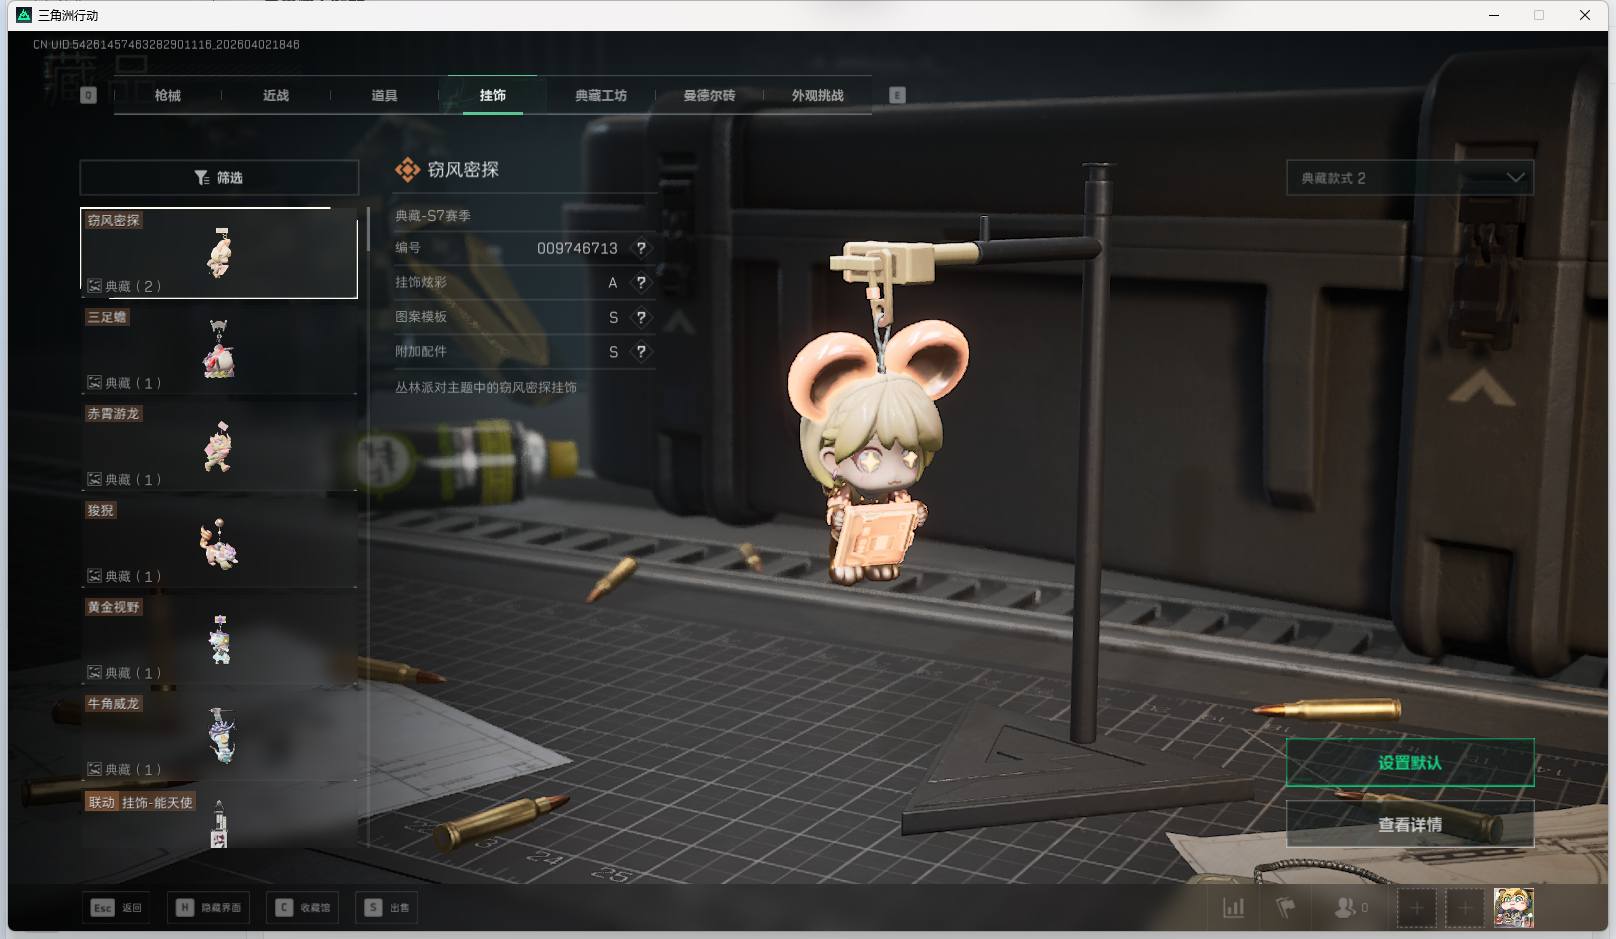Screen dimensions: 1616x939
Task: Select the 三足蟾 charm thumbnail
Action: (x=219, y=350)
